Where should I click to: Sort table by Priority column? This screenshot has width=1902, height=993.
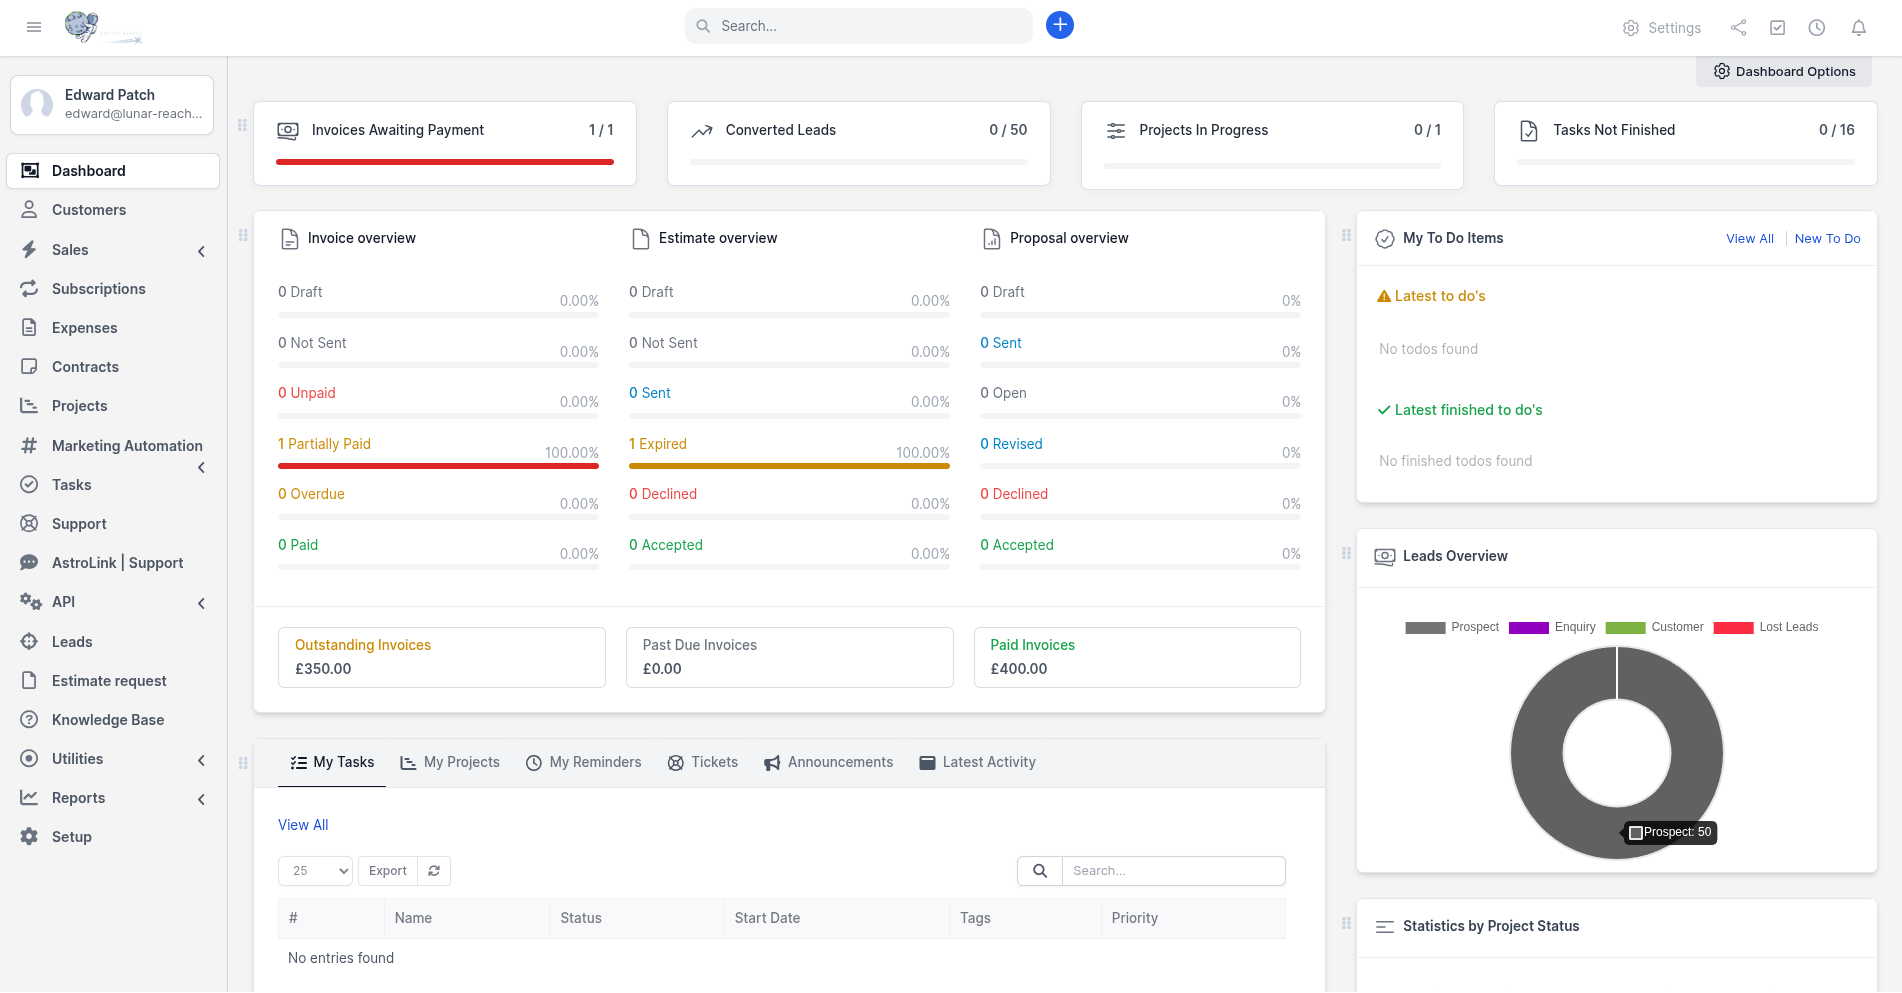[x=1193, y=918]
